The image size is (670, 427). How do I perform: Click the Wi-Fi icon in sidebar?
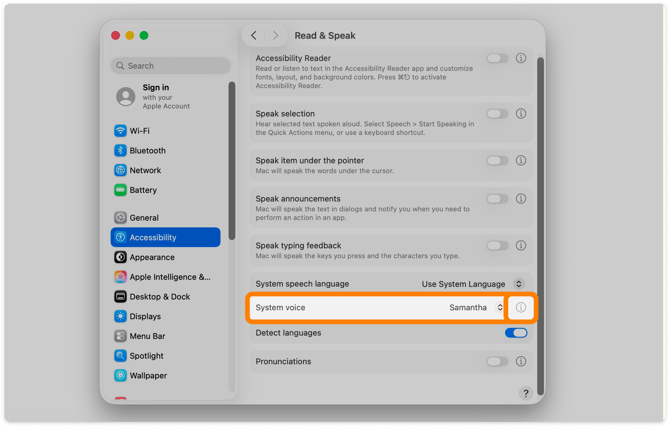[120, 130]
